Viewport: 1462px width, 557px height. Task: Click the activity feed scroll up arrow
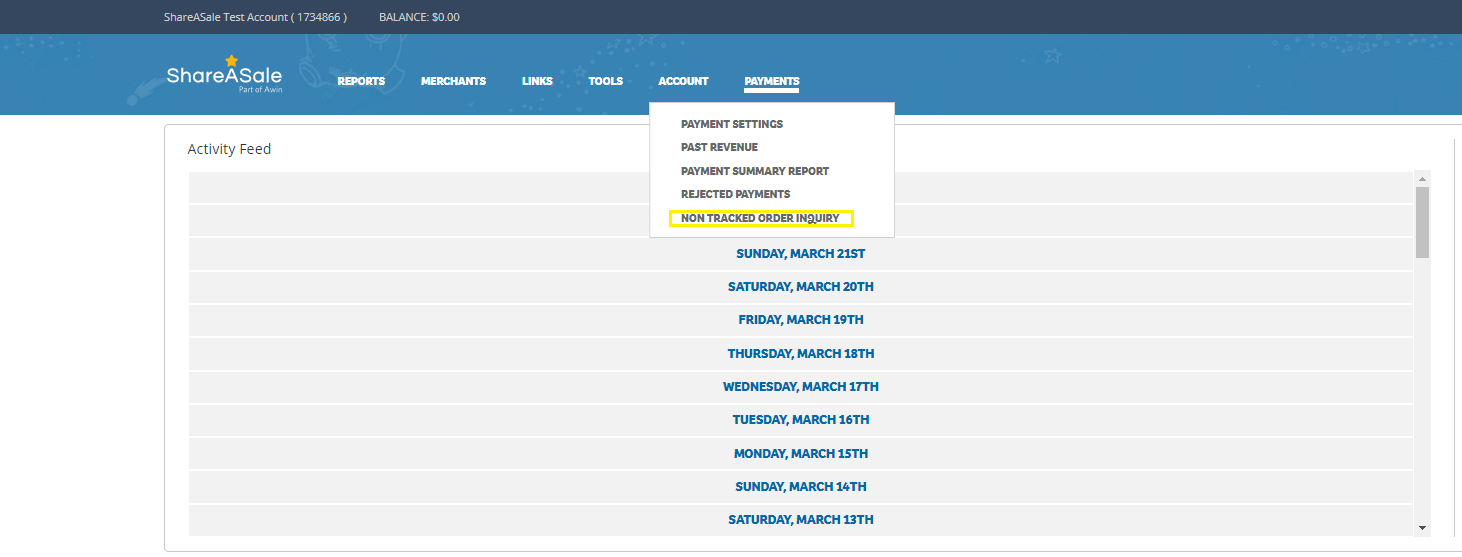[1422, 179]
